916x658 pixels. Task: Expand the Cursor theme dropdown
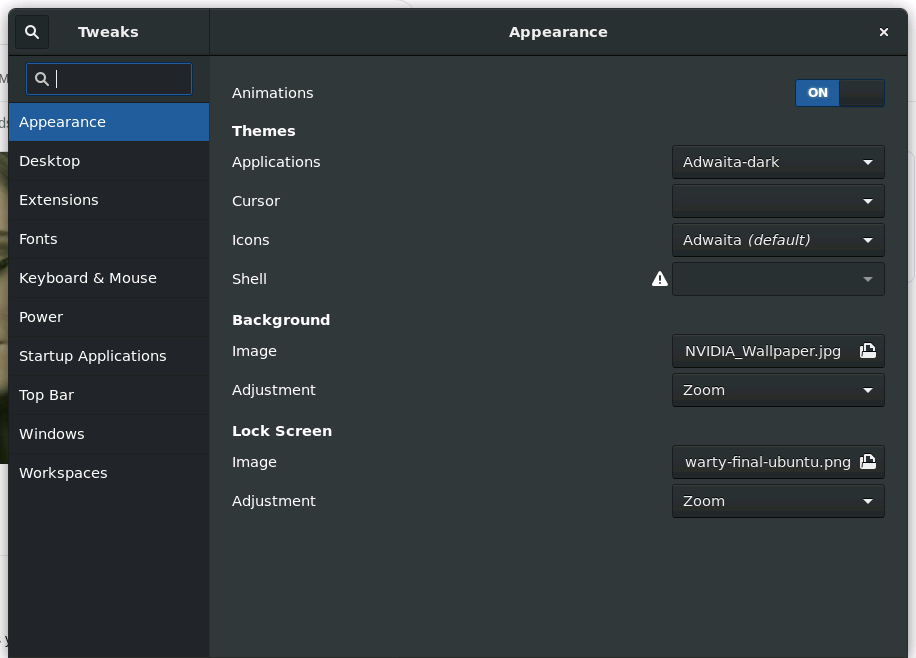(778, 200)
